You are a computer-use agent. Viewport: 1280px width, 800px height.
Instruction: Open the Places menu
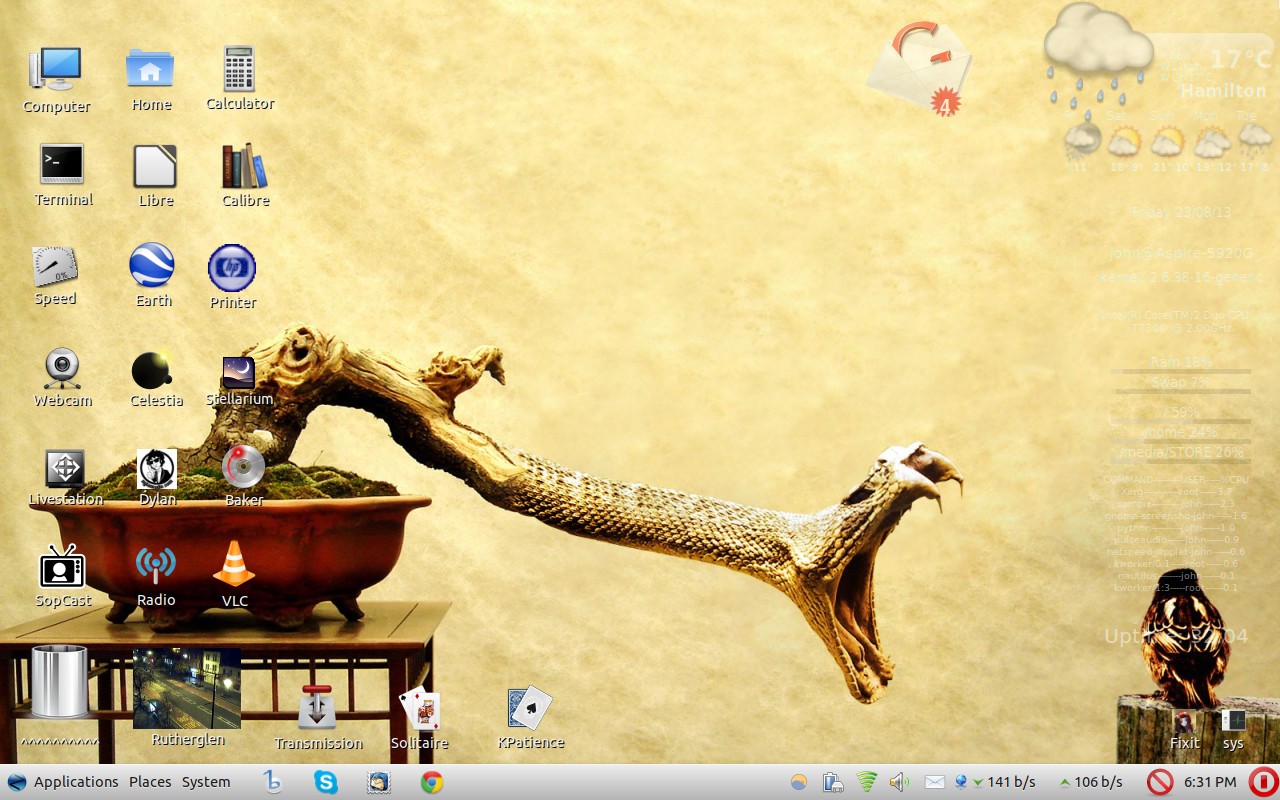click(x=150, y=782)
